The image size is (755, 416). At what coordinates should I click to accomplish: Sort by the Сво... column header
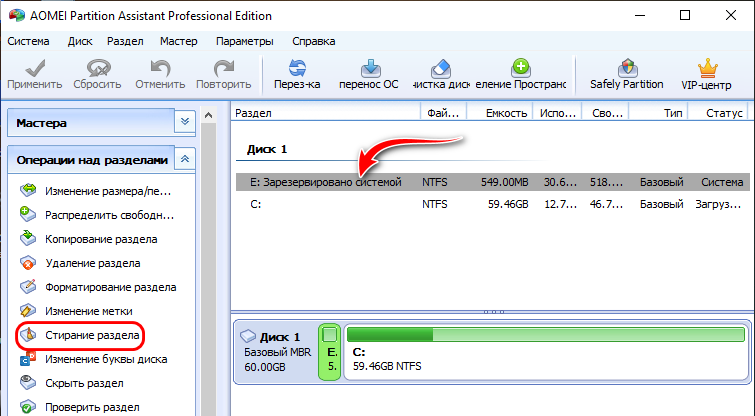pos(606,113)
